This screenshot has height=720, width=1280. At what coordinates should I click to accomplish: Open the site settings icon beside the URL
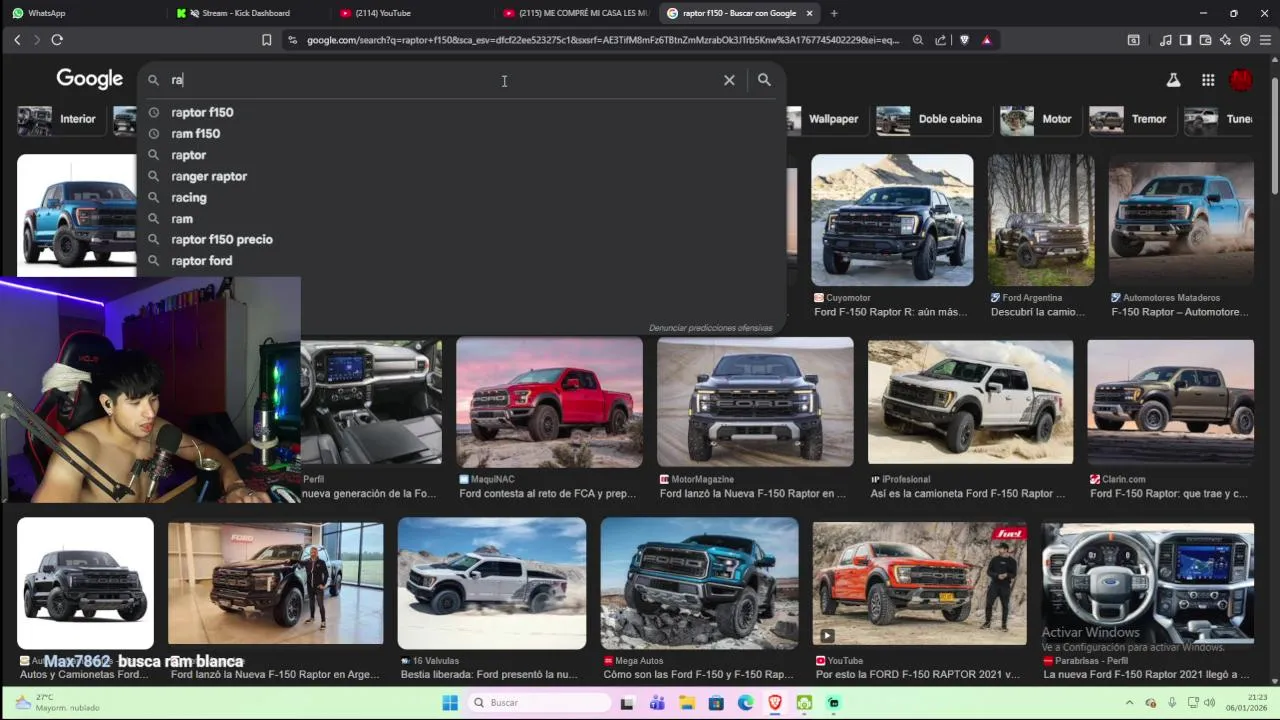coord(292,40)
